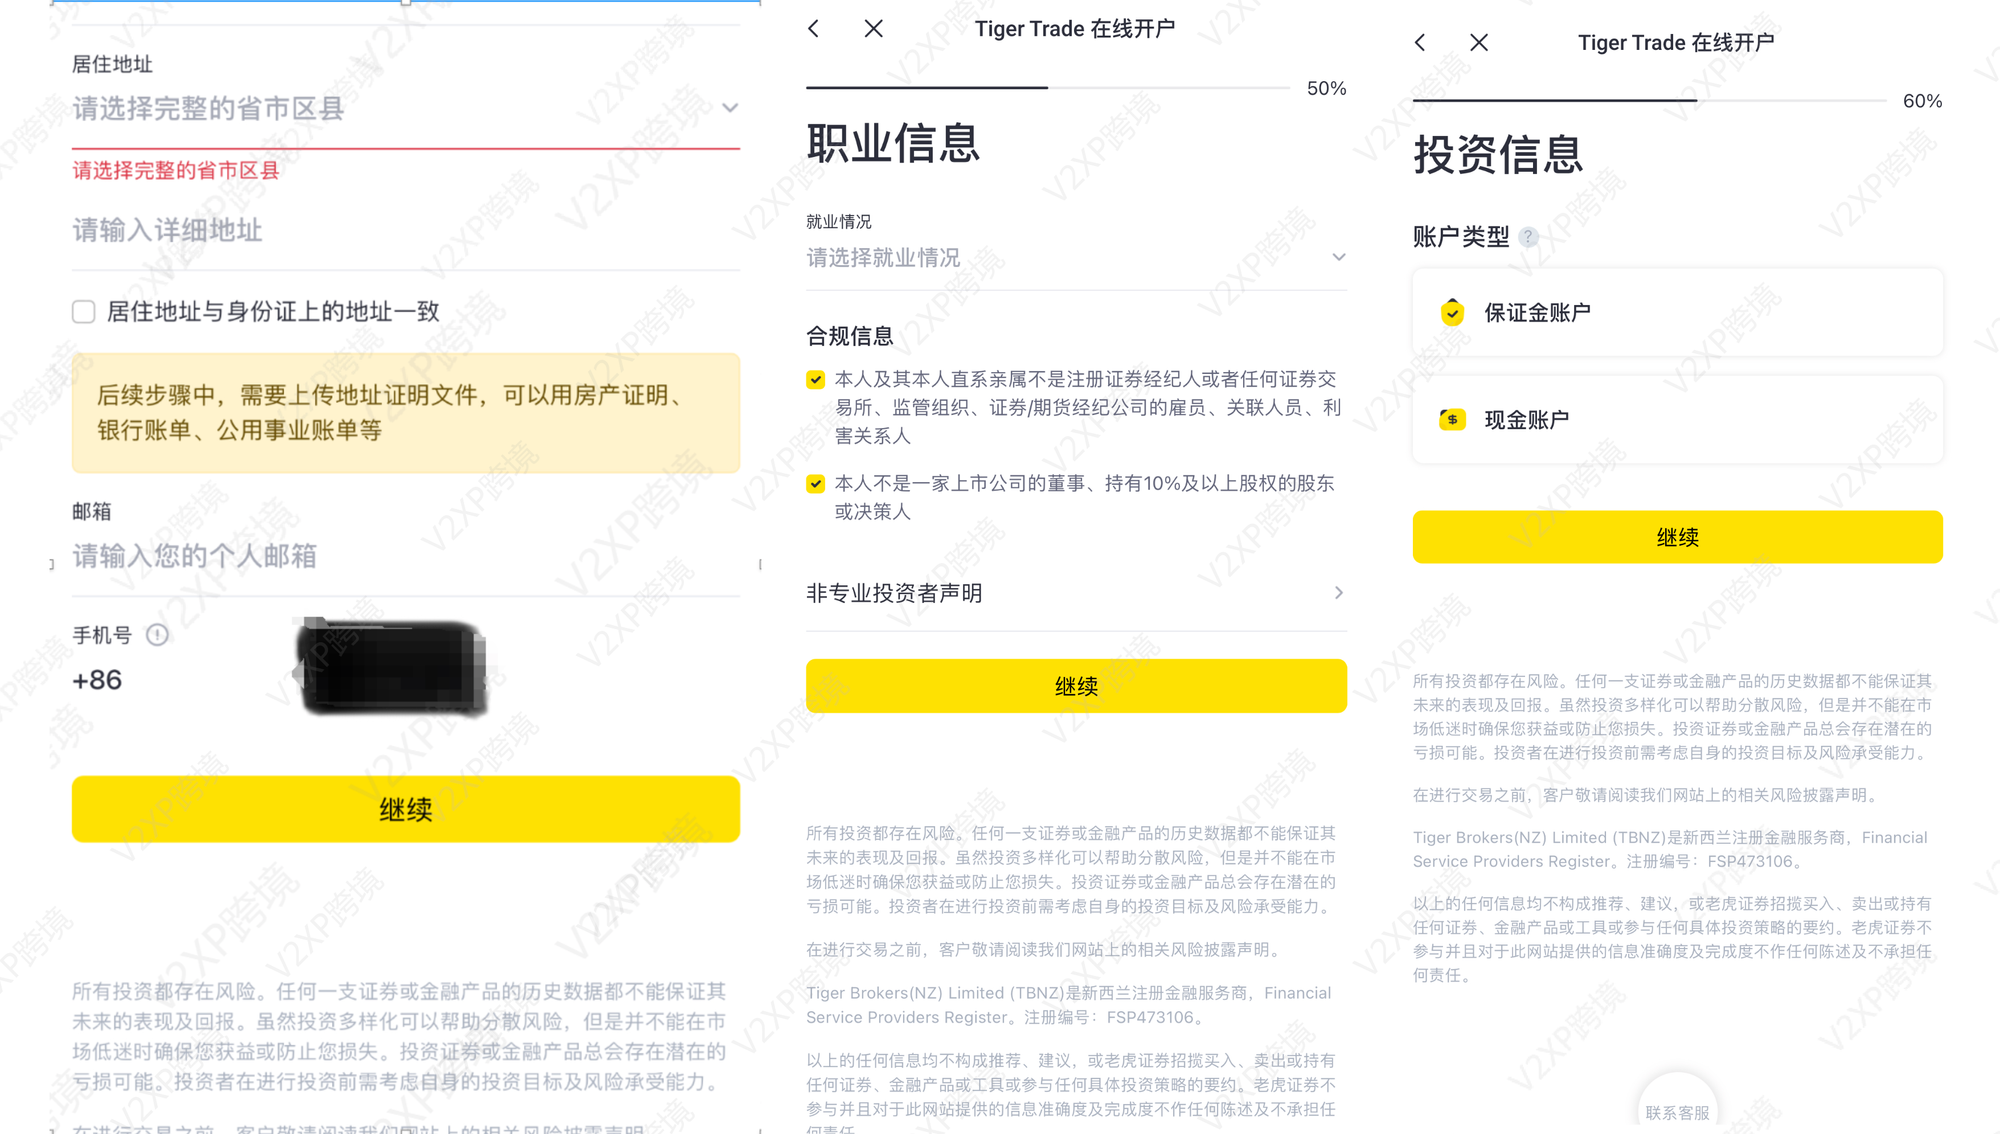The image size is (2000, 1134).
Task: Select the 保证金账户 account type
Action: [1677, 313]
